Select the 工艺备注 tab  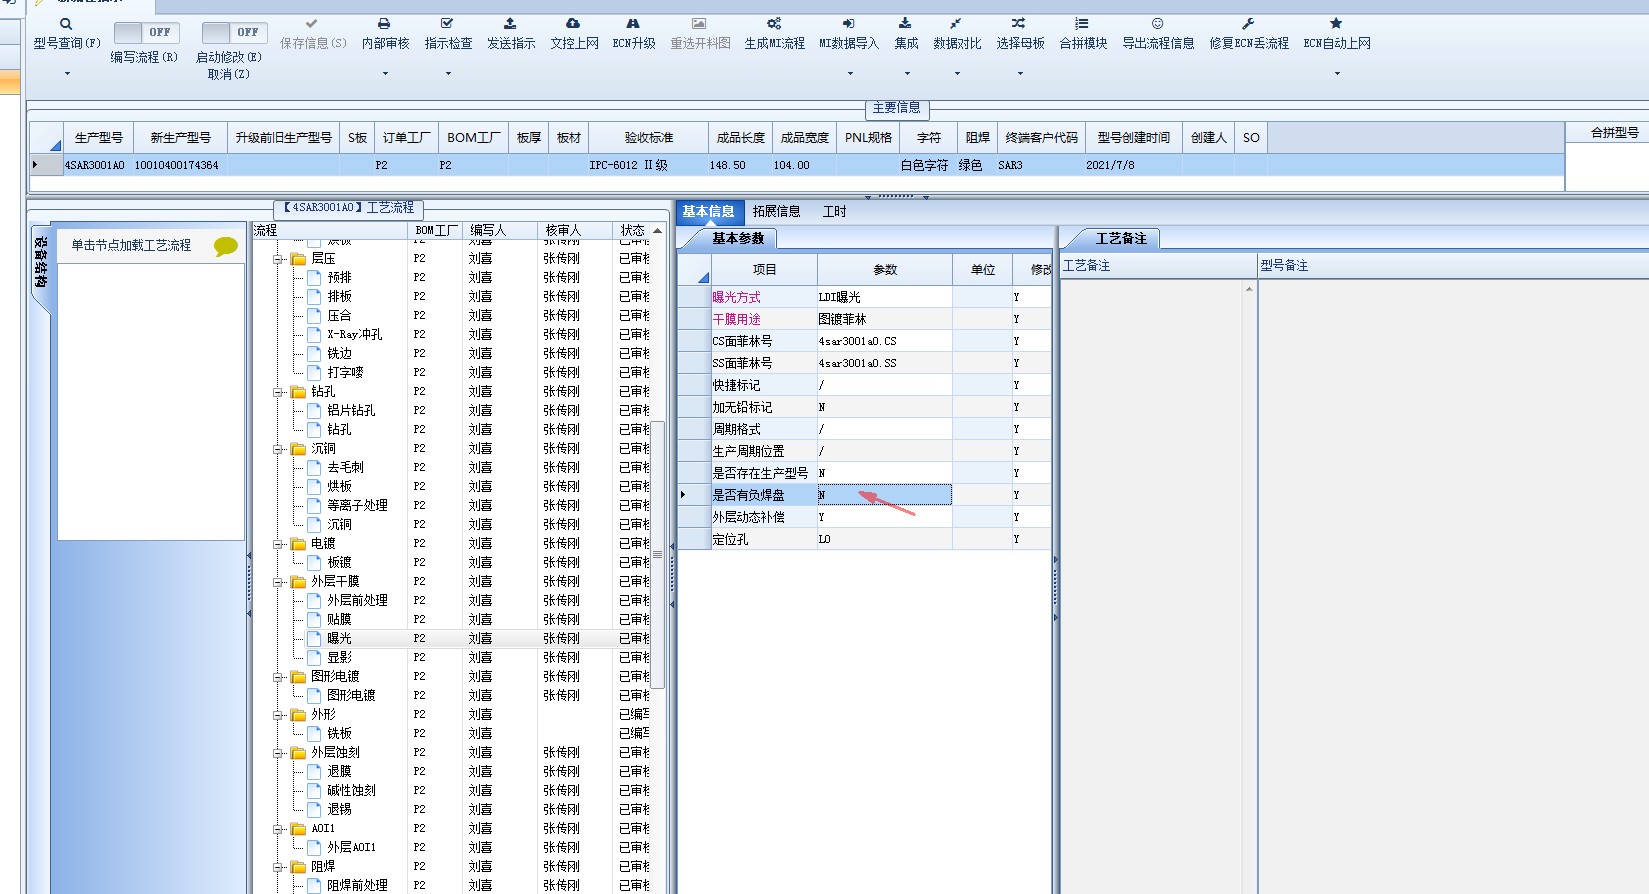click(x=1120, y=238)
